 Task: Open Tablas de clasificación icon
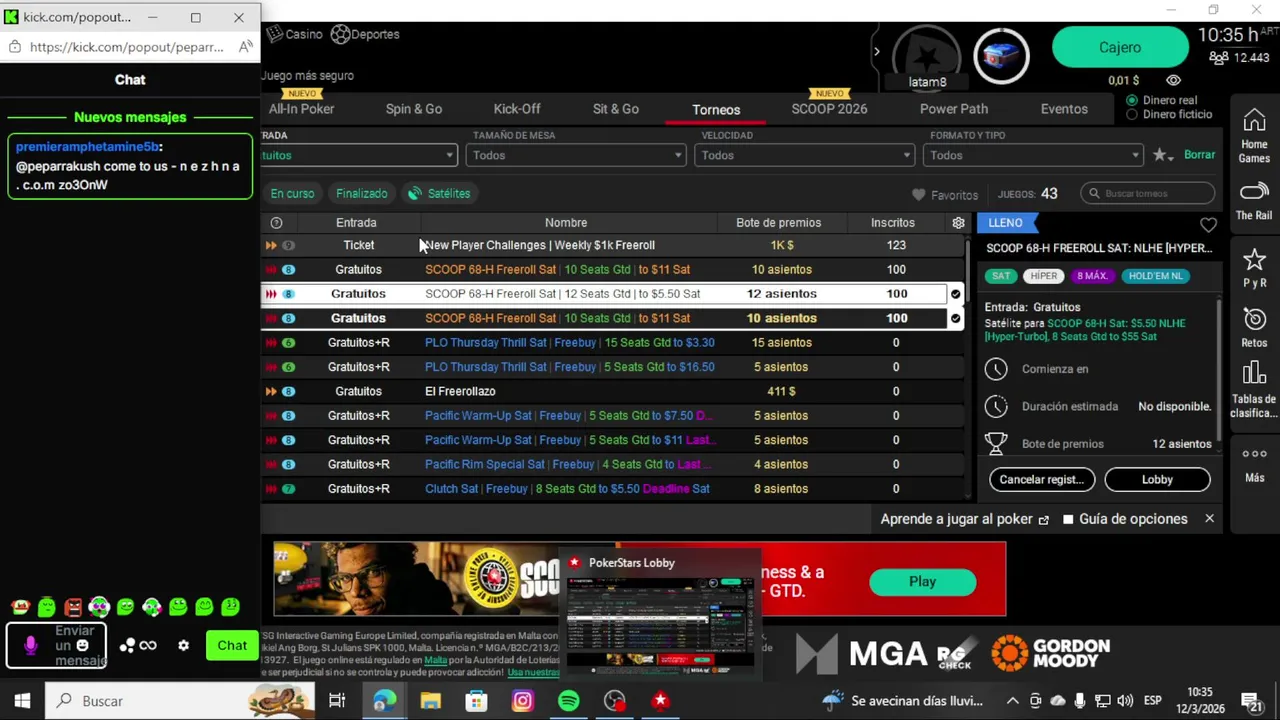pyautogui.click(x=1254, y=375)
